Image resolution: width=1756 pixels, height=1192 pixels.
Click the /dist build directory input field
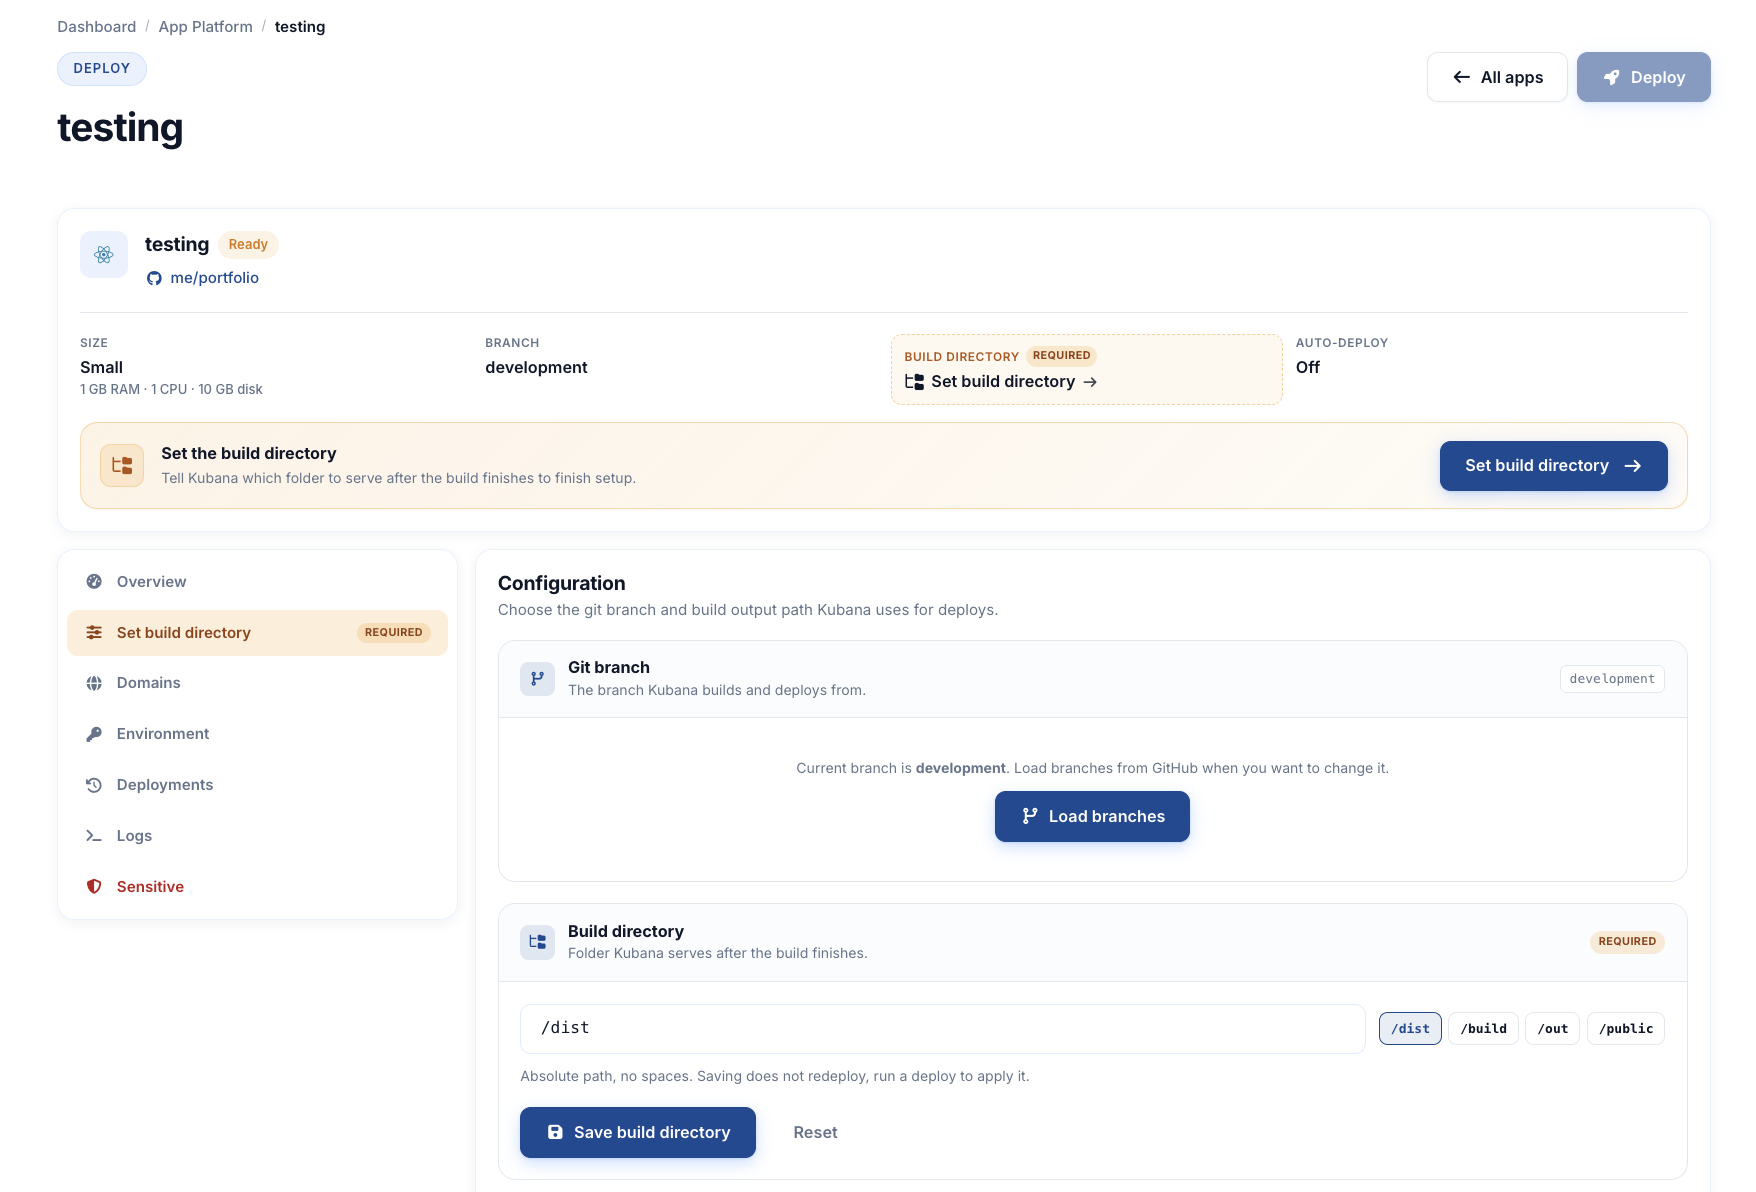coord(942,1029)
